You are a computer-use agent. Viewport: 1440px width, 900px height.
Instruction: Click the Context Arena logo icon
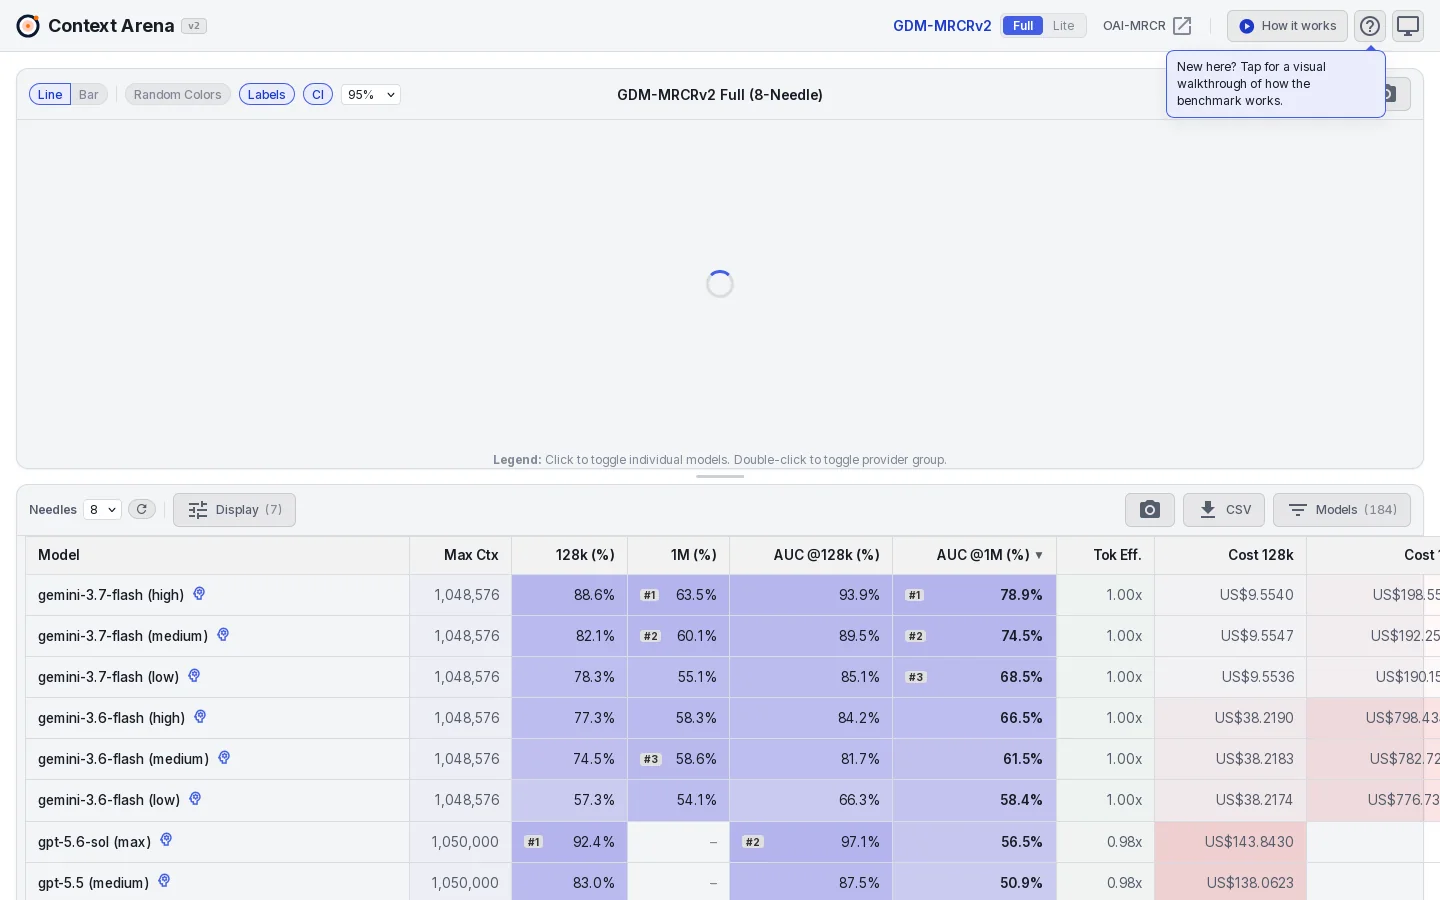(28, 26)
